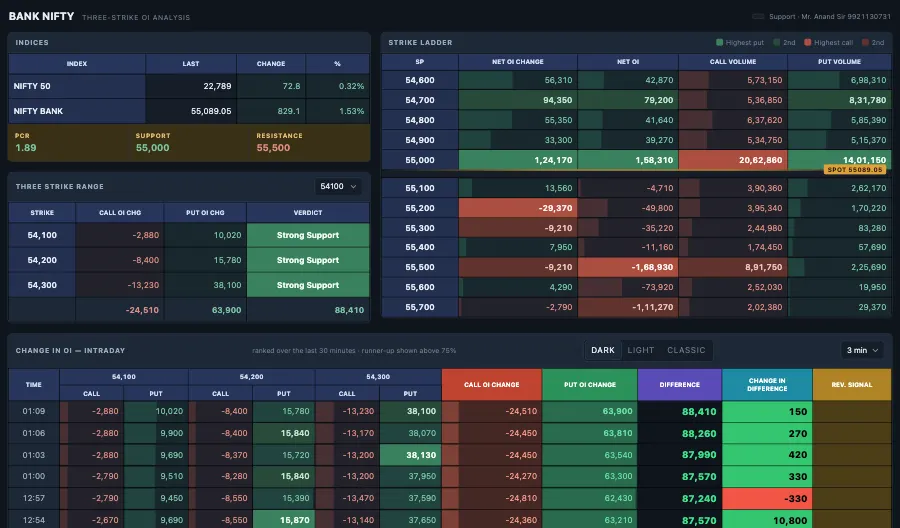Click the NET OI column header
This screenshot has height=528, width=900.
(x=628, y=61)
